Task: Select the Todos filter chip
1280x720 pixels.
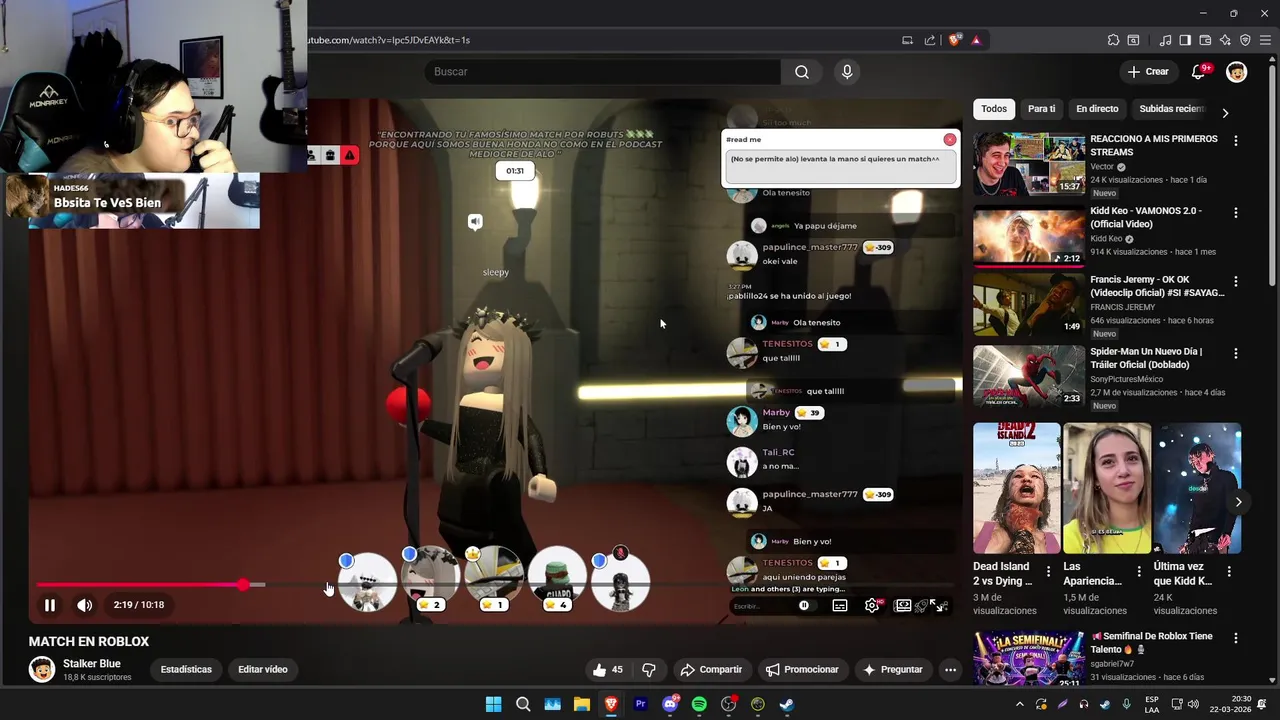Action: [x=994, y=109]
